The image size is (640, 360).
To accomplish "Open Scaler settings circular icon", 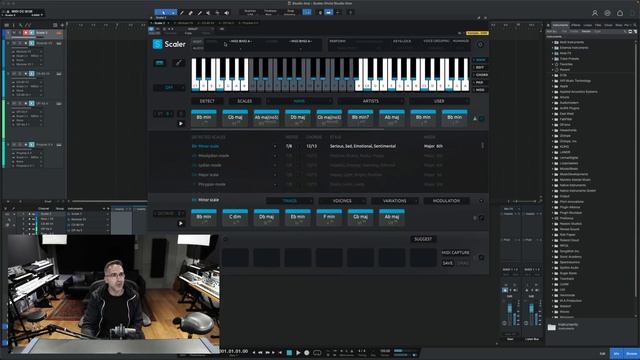I will point(480,44).
